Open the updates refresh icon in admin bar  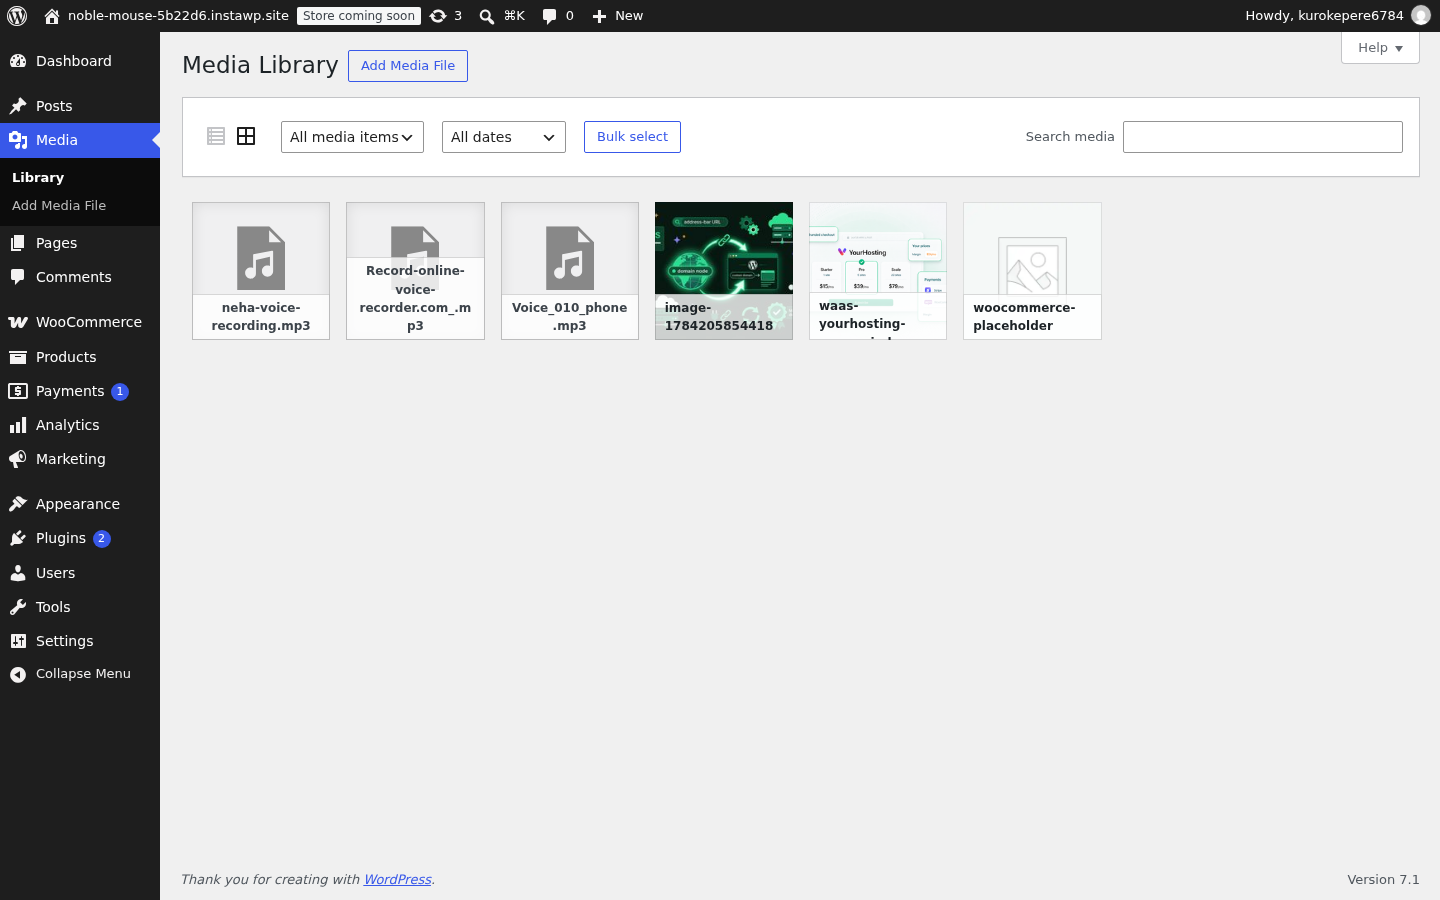pyautogui.click(x=438, y=16)
